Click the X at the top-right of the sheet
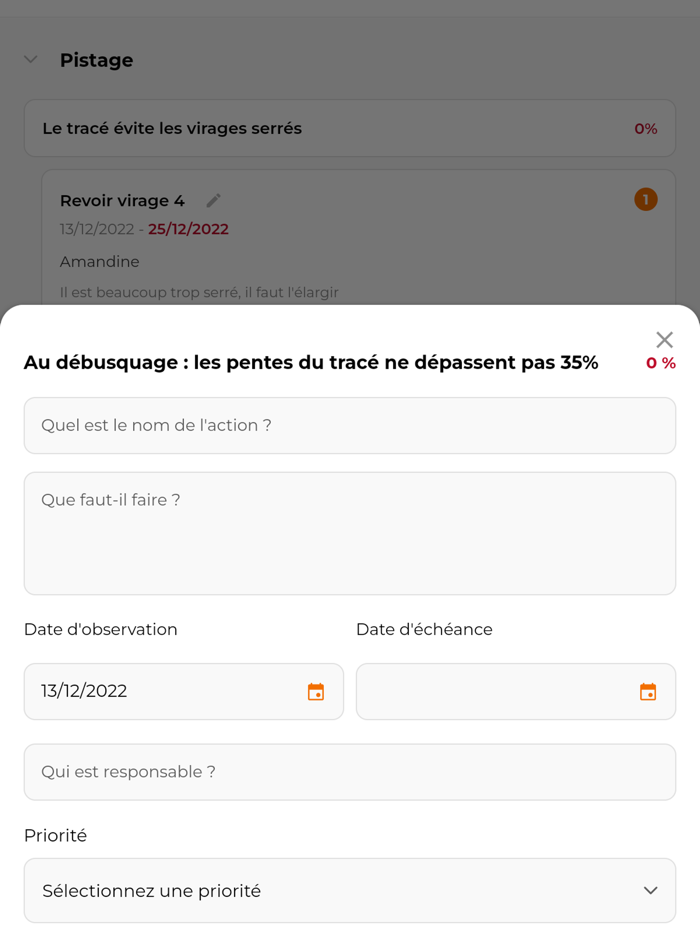Image resolution: width=700 pixels, height=934 pixels. pos(664,339)
